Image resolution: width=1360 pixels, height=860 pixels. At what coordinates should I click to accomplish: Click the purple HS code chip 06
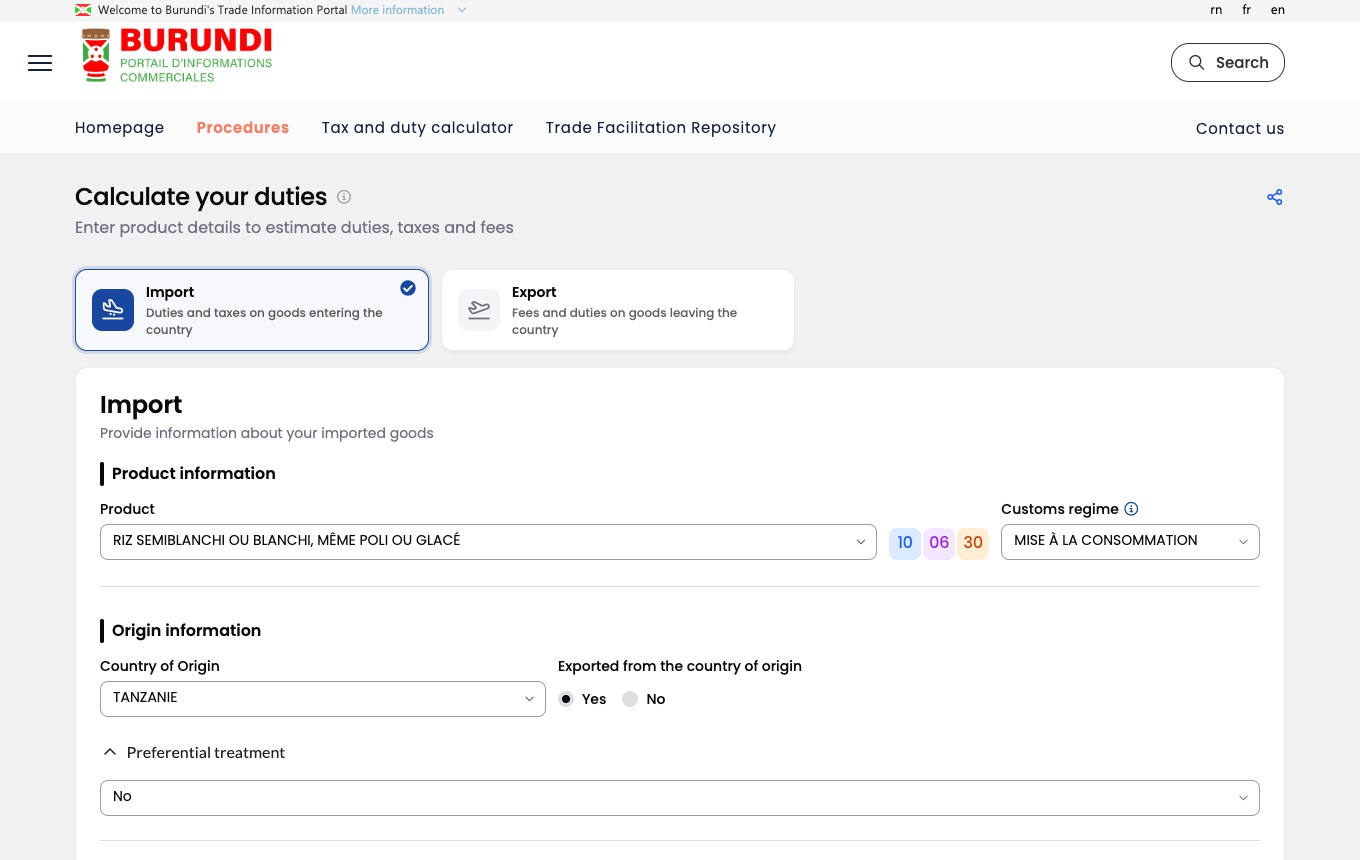click(x=939, y=542)
